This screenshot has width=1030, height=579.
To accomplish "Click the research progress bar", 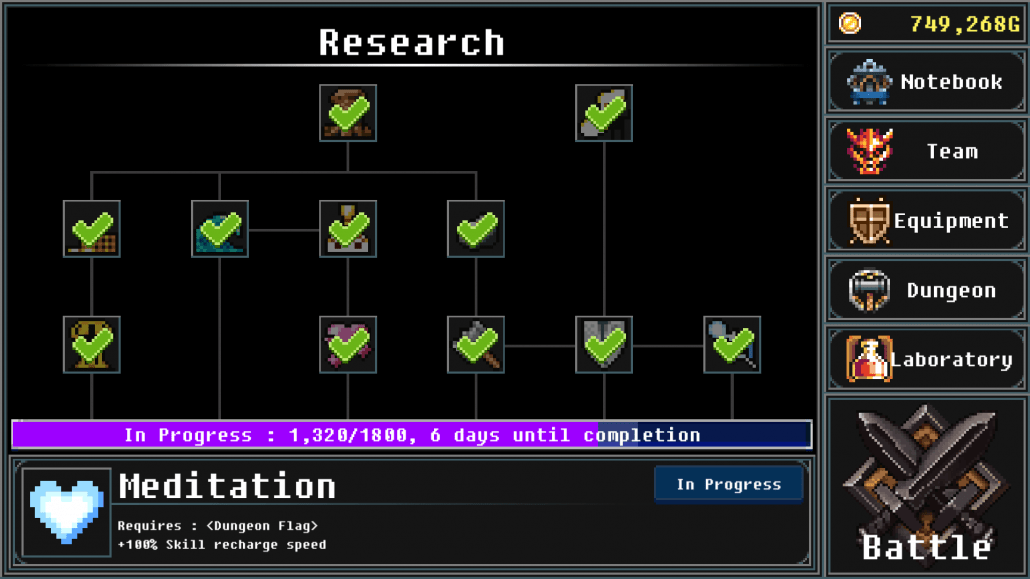I will [x=412, y=435].
